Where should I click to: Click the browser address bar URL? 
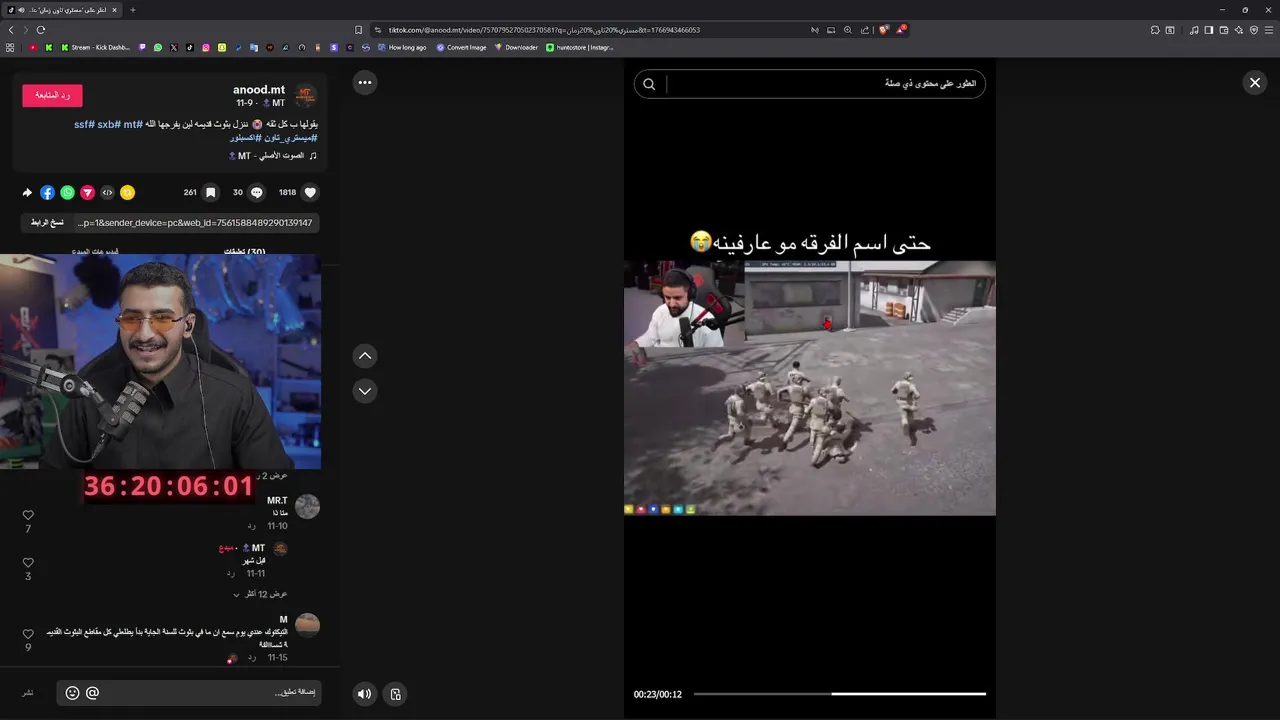pos(544,30)
